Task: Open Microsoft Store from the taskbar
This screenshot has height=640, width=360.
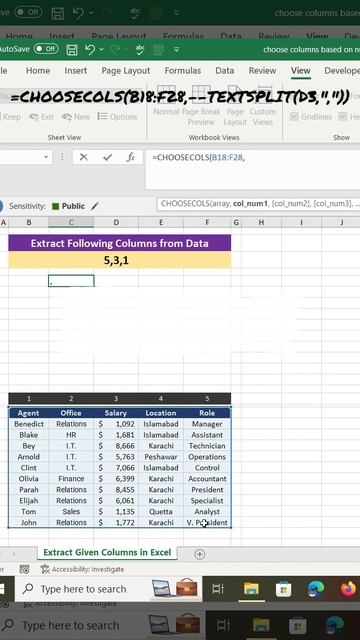Action: (283, 589)
